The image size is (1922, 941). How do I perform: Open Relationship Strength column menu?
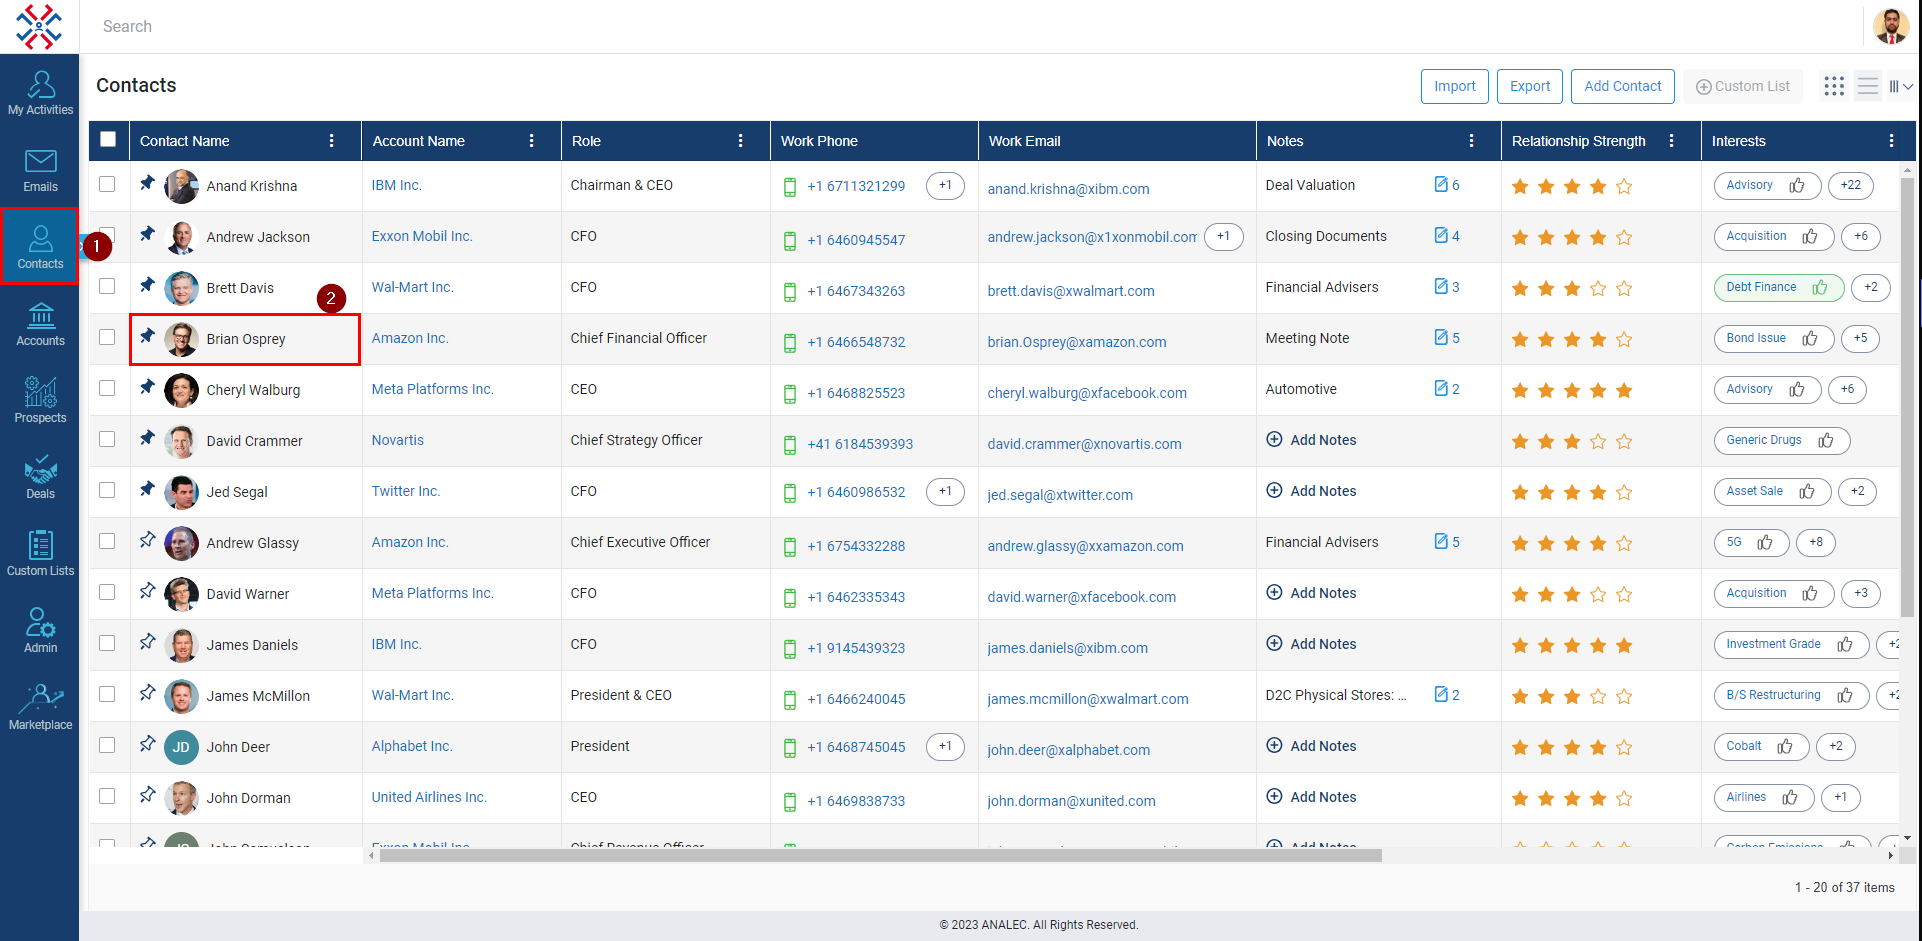1671,141
